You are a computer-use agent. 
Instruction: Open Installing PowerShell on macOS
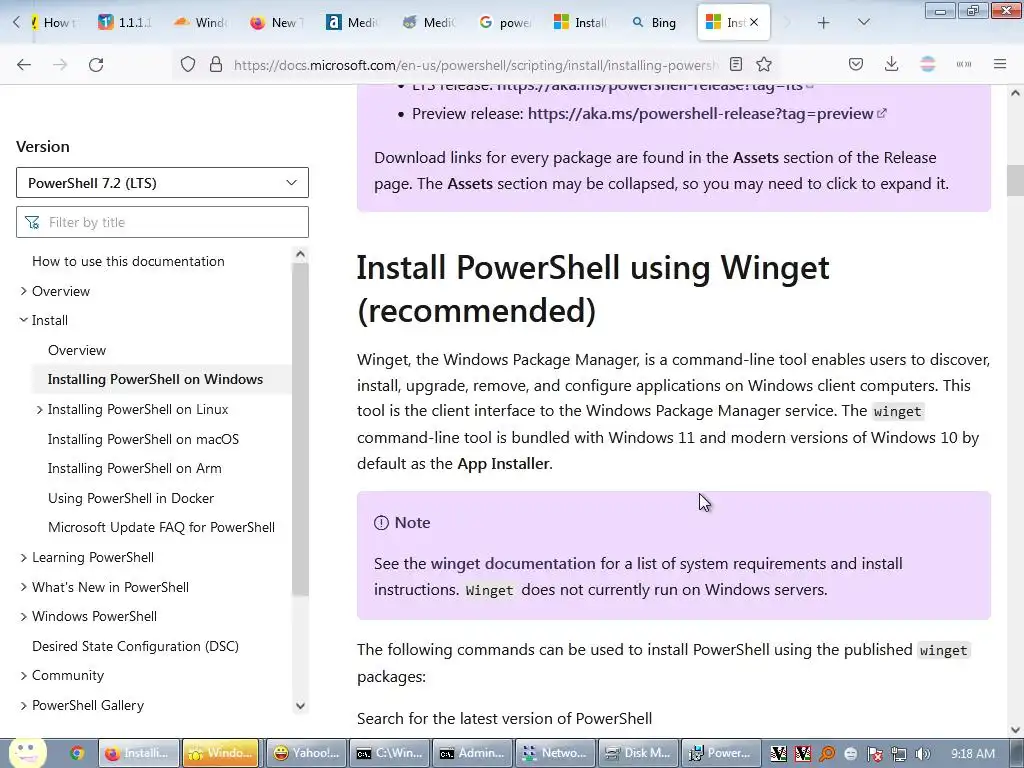(143, 439)
